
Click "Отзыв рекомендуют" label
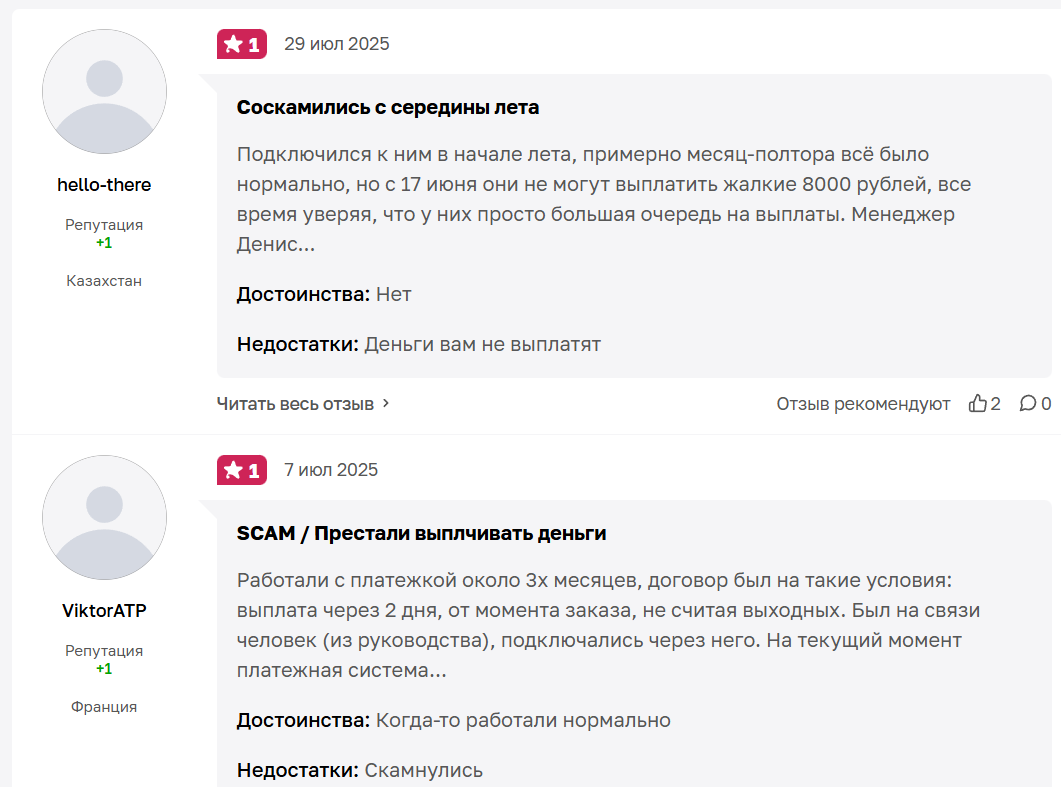point(863,404)
